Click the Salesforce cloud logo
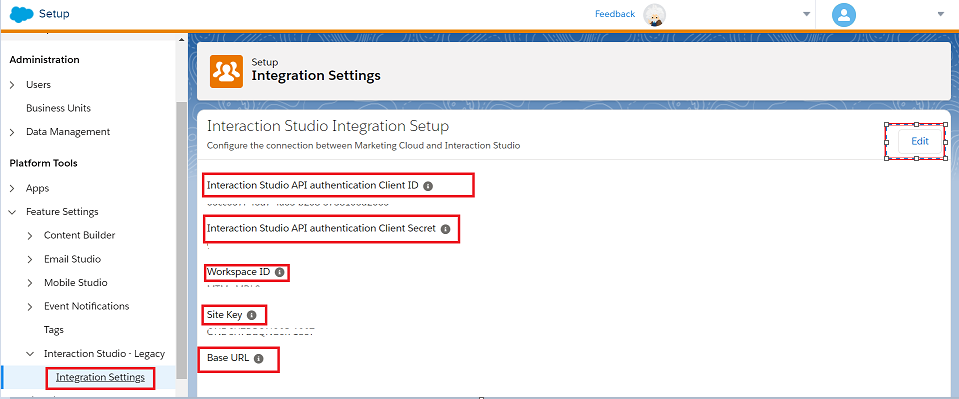The width and height of the screenshot is (959, 399). click(21, 14)
